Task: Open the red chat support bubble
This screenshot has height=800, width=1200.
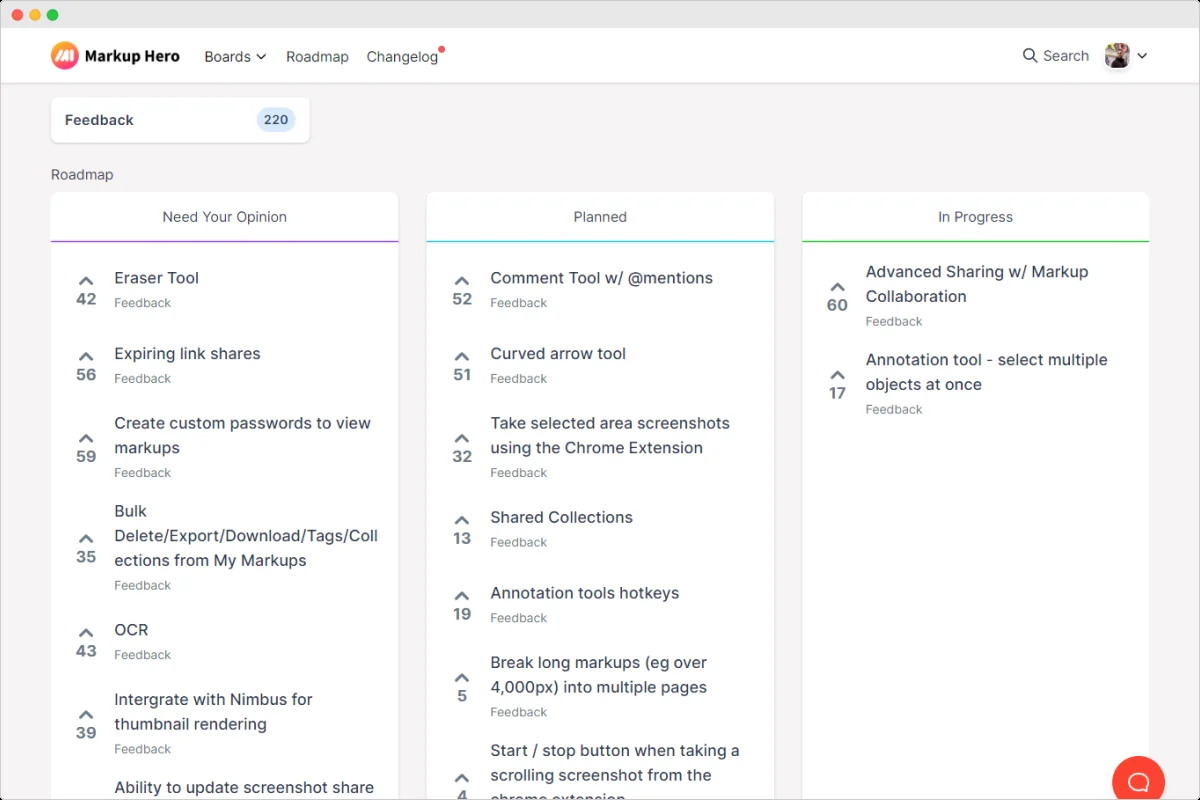Action: pos(1138,781)
